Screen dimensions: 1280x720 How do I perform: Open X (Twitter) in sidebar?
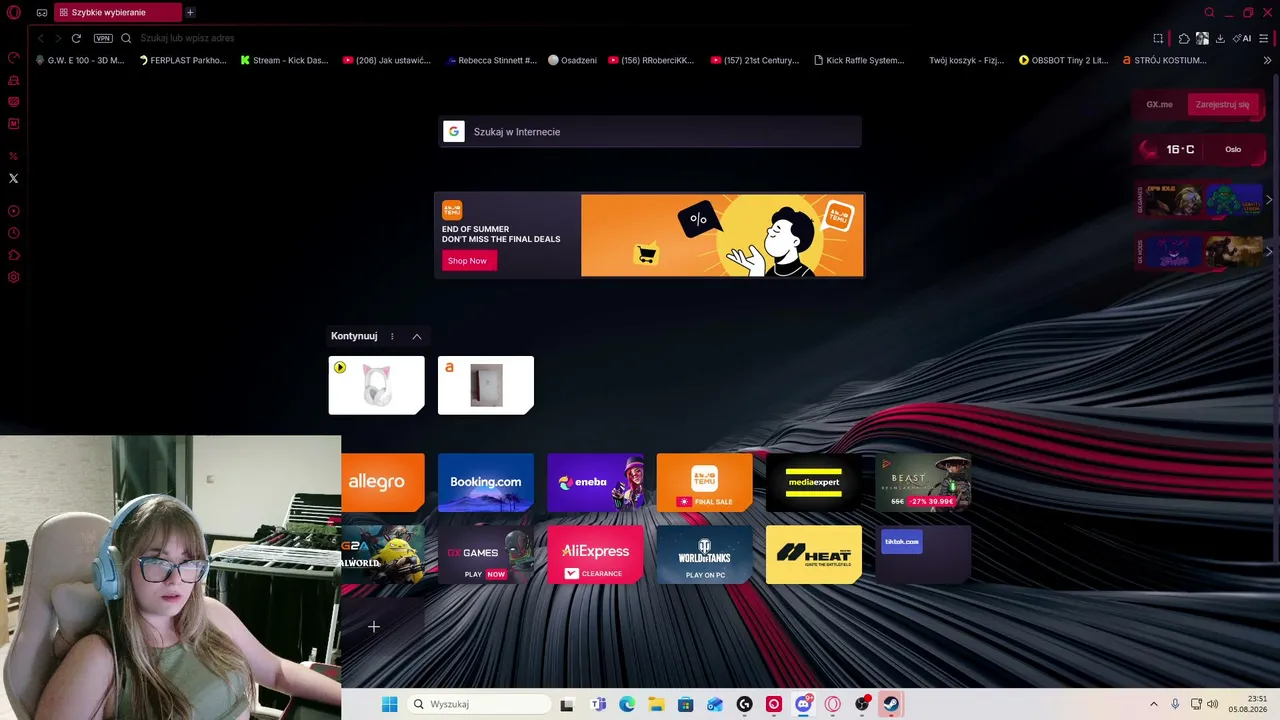(14, 178)
